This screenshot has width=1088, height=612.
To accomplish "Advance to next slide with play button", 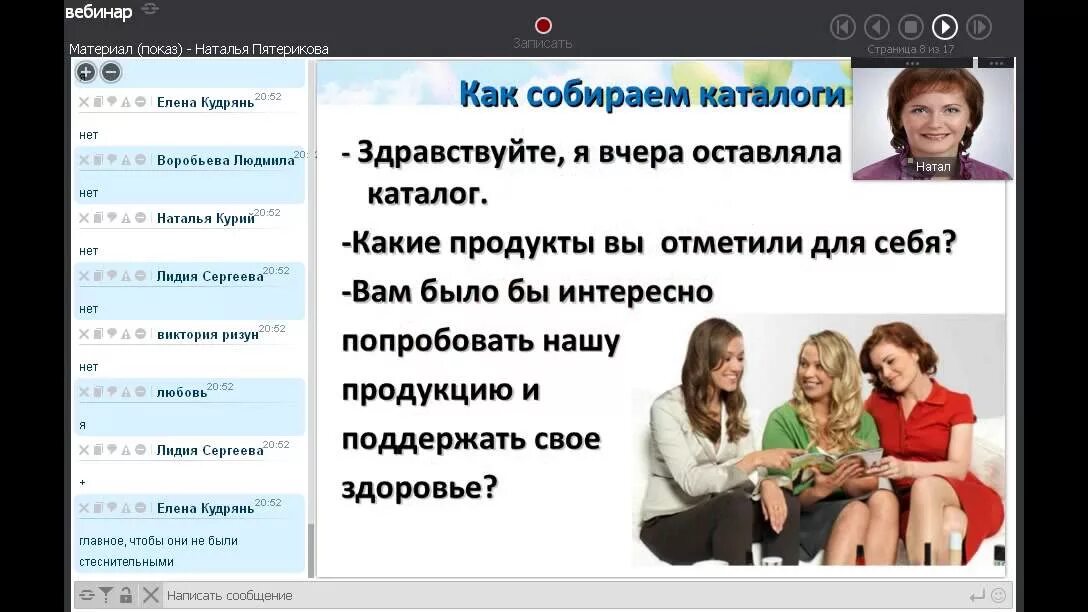I will (944, 27).
